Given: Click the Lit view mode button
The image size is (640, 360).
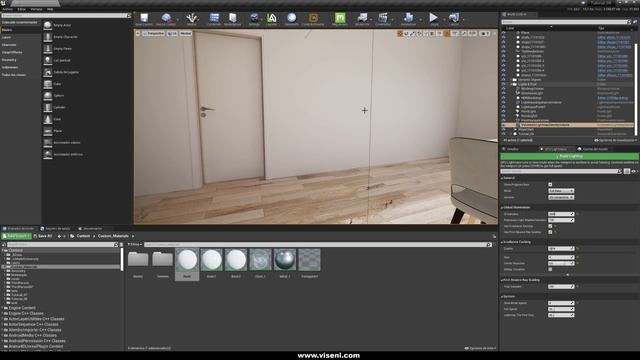Looking at the screenshot, I should pos(172,33).
